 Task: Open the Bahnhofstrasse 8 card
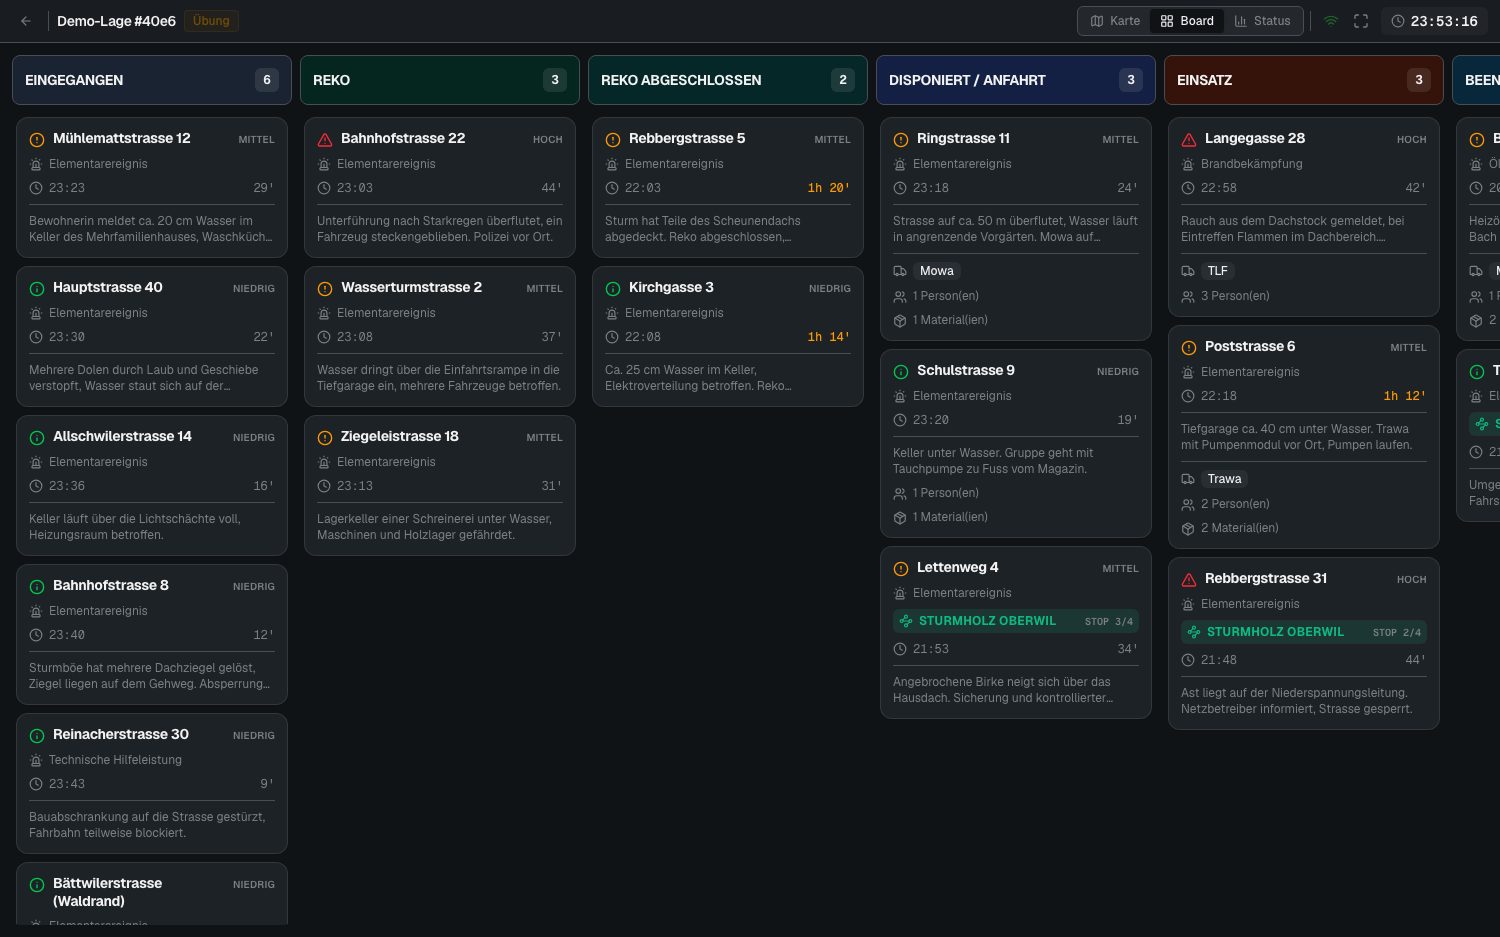pyautogui.click(x=152, y=635)
